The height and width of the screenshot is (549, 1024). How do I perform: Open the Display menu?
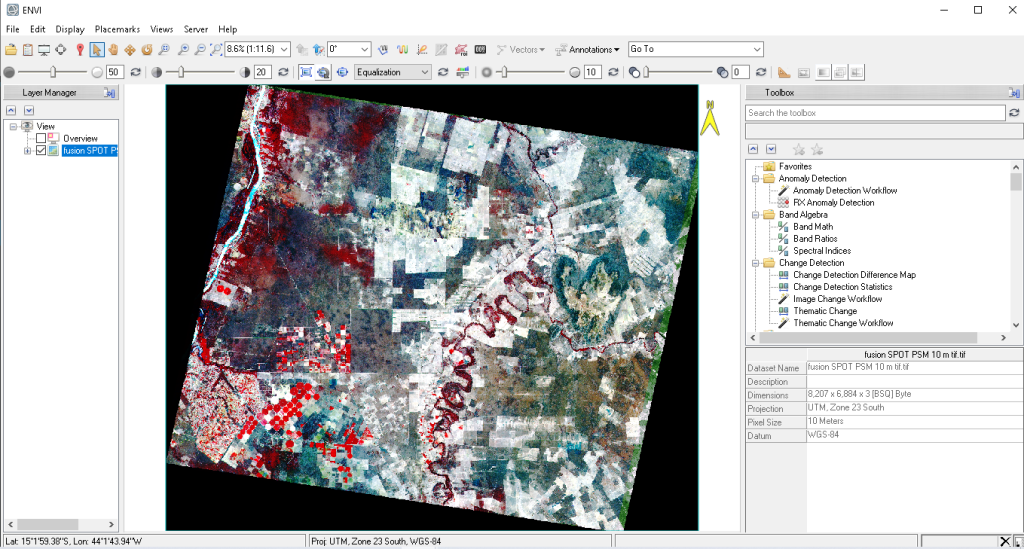[70, 29]
